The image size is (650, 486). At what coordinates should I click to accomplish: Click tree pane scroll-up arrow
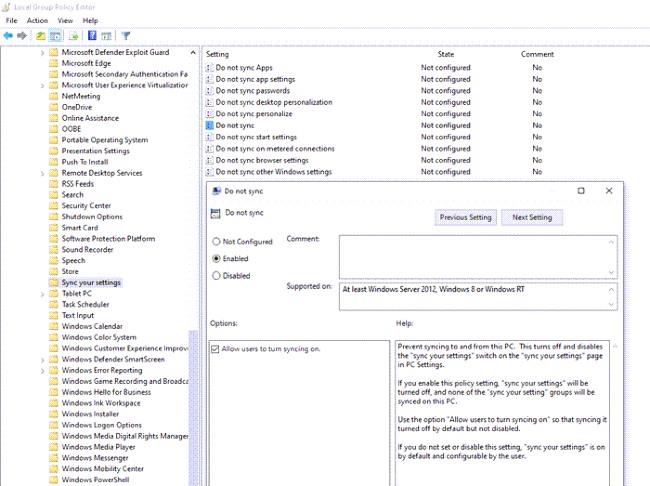(193, 53)
